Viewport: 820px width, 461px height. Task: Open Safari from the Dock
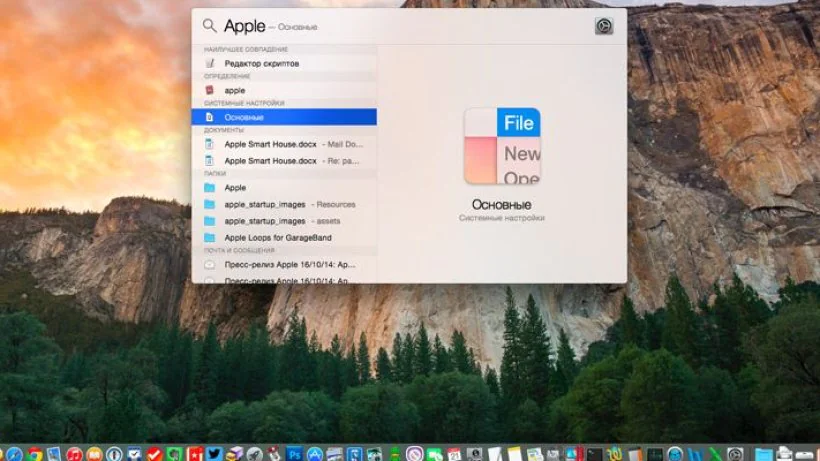tap(14, 454)
